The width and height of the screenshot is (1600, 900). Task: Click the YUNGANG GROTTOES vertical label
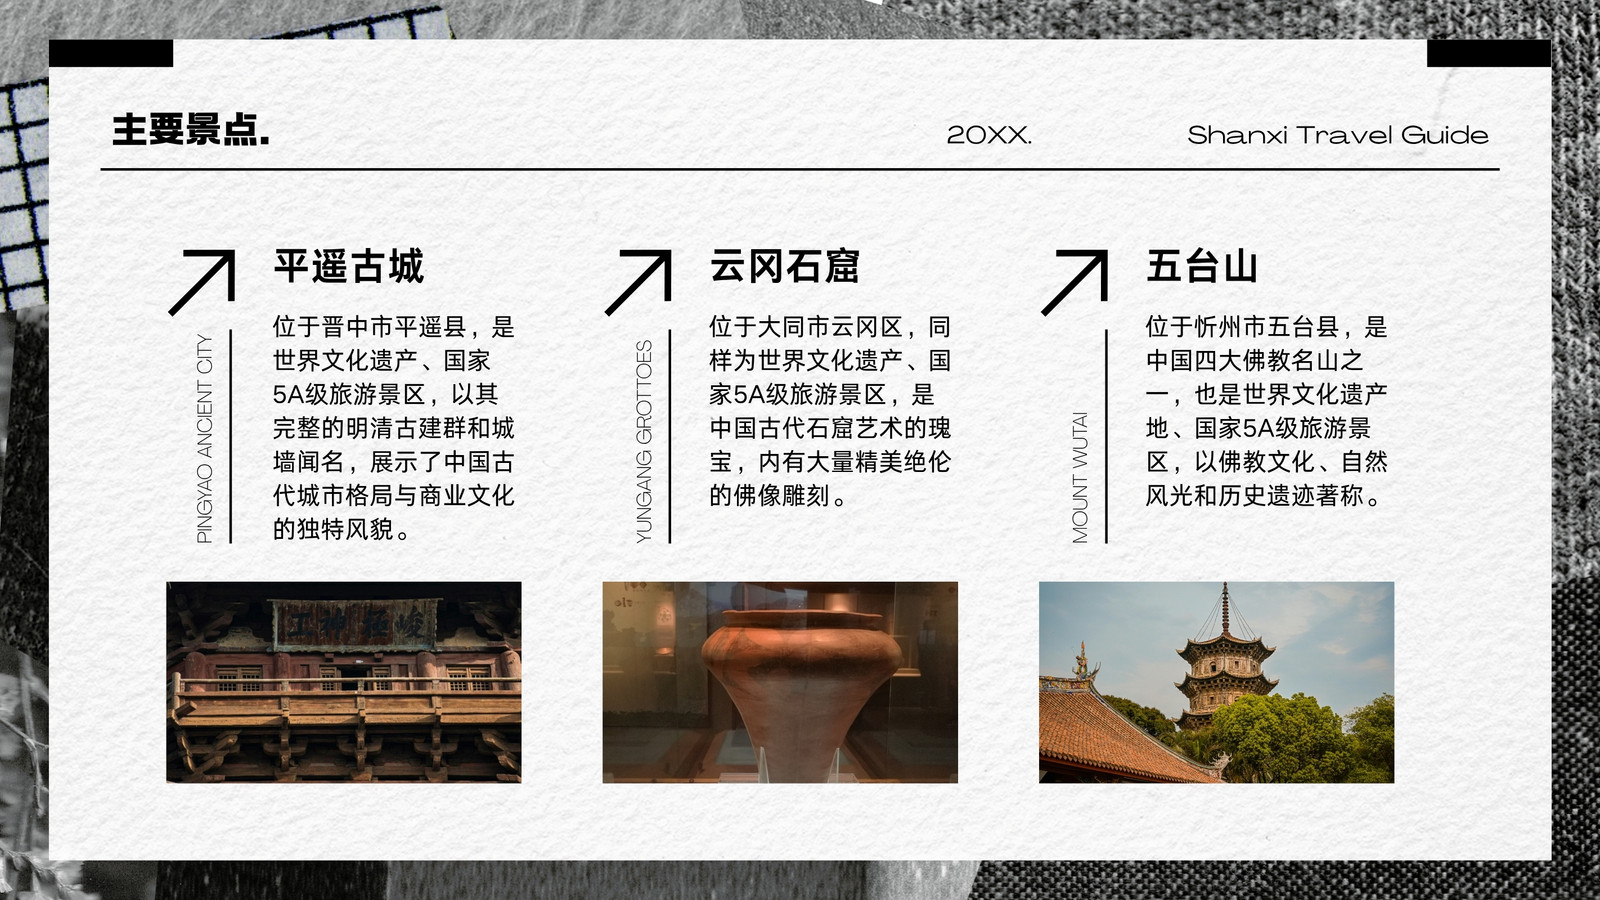(x=644, y=442)
